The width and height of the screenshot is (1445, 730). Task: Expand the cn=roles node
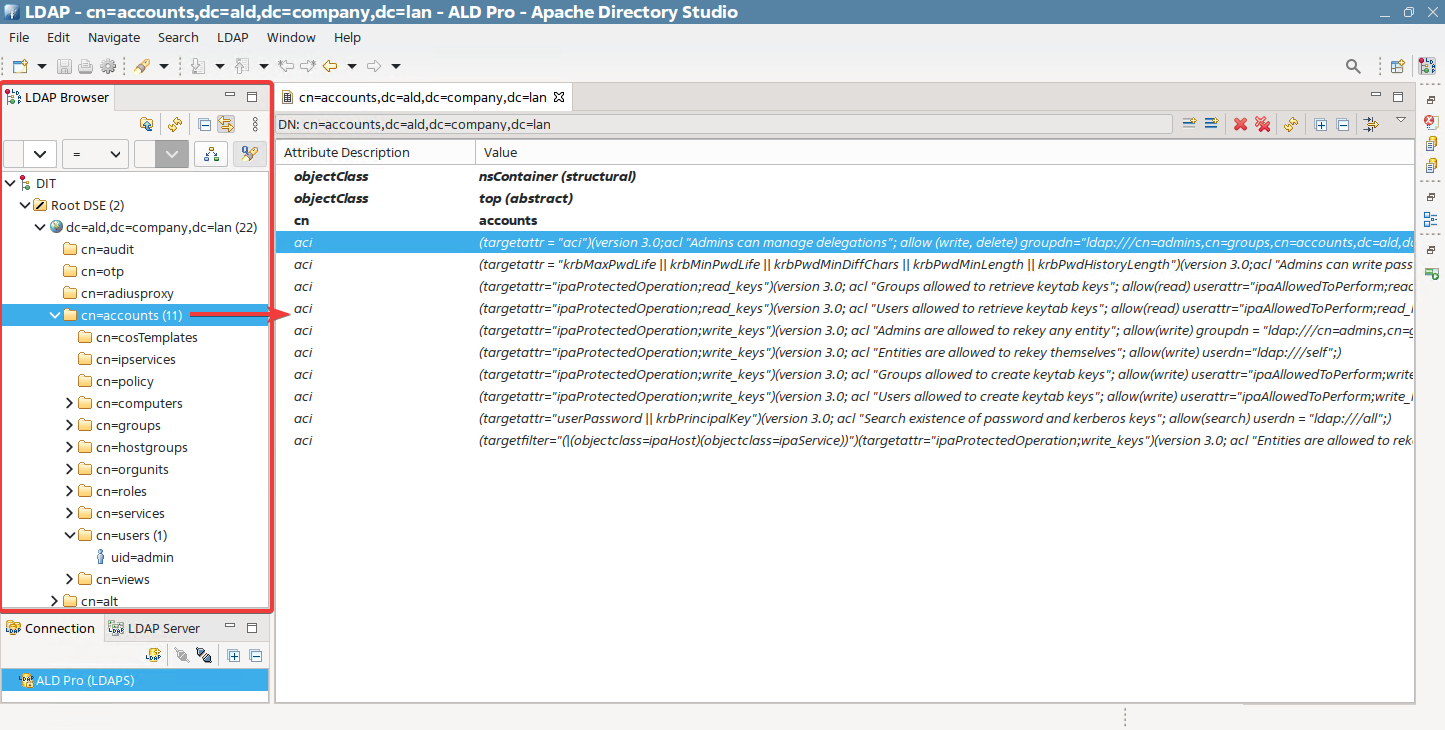coord(70,491)
